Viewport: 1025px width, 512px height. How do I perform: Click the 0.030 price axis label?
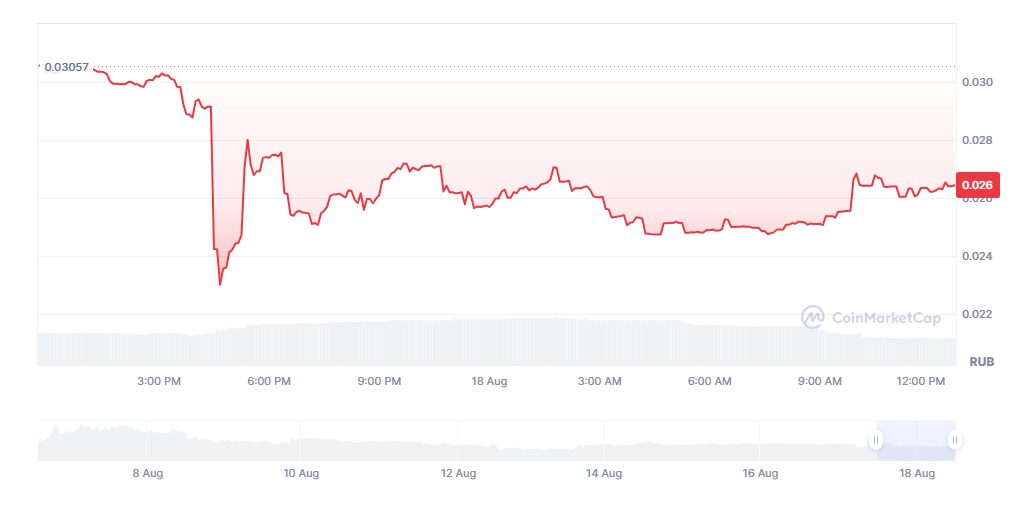tap(977, 82)
